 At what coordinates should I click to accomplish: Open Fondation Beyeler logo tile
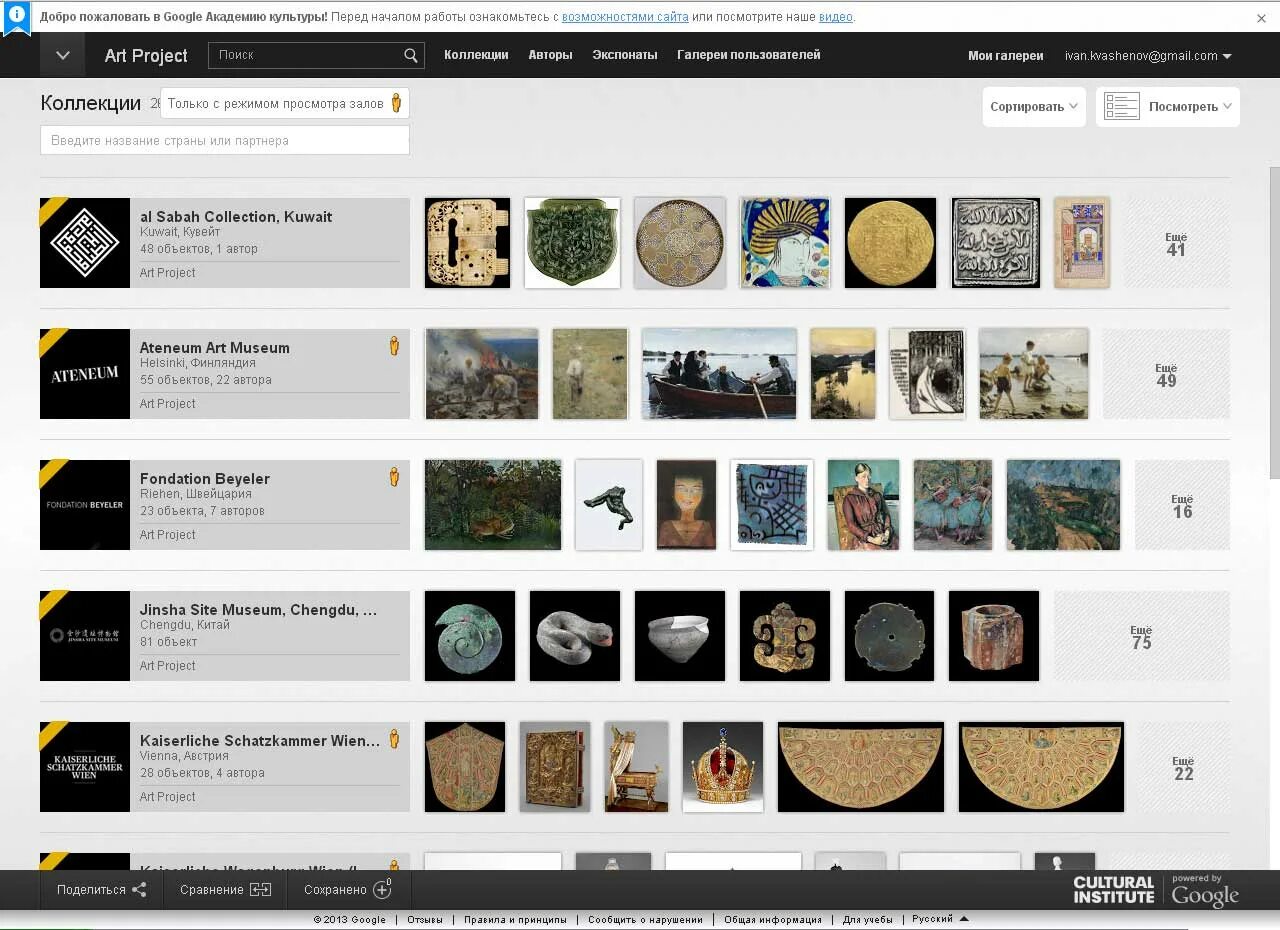pyautogui.click(x=85, y=505)
